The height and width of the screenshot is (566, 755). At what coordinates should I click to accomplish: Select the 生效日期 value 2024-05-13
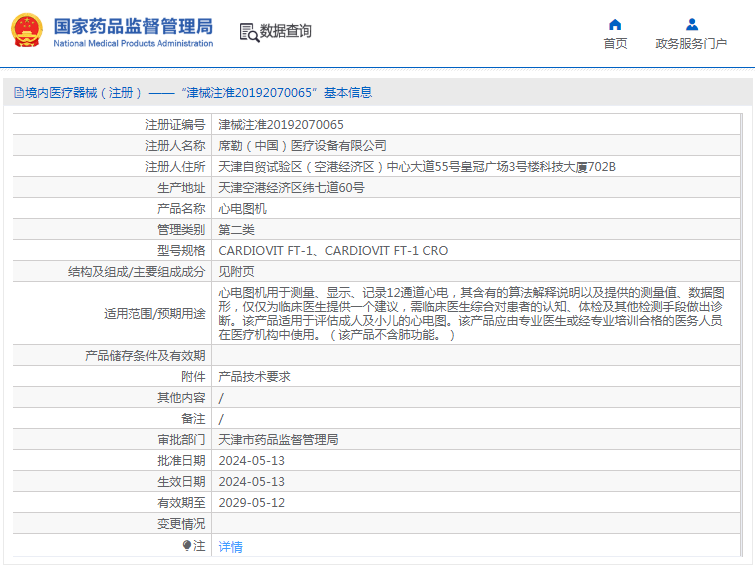(x=252, y=482)
